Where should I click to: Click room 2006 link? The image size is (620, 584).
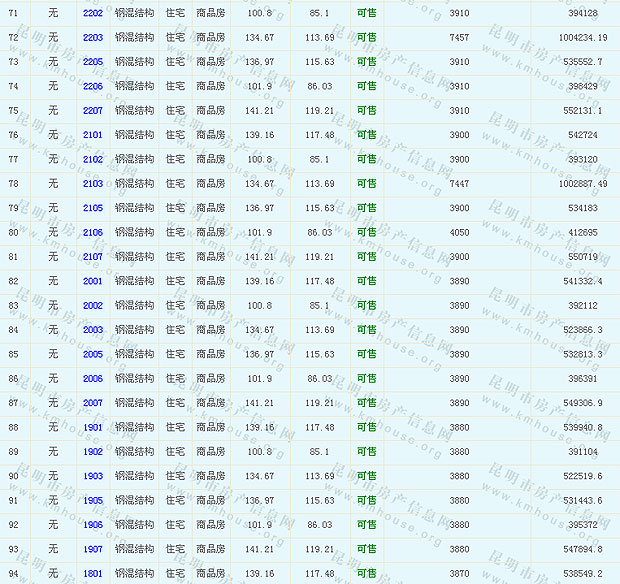pyautogui.click(x=93, y=379)
